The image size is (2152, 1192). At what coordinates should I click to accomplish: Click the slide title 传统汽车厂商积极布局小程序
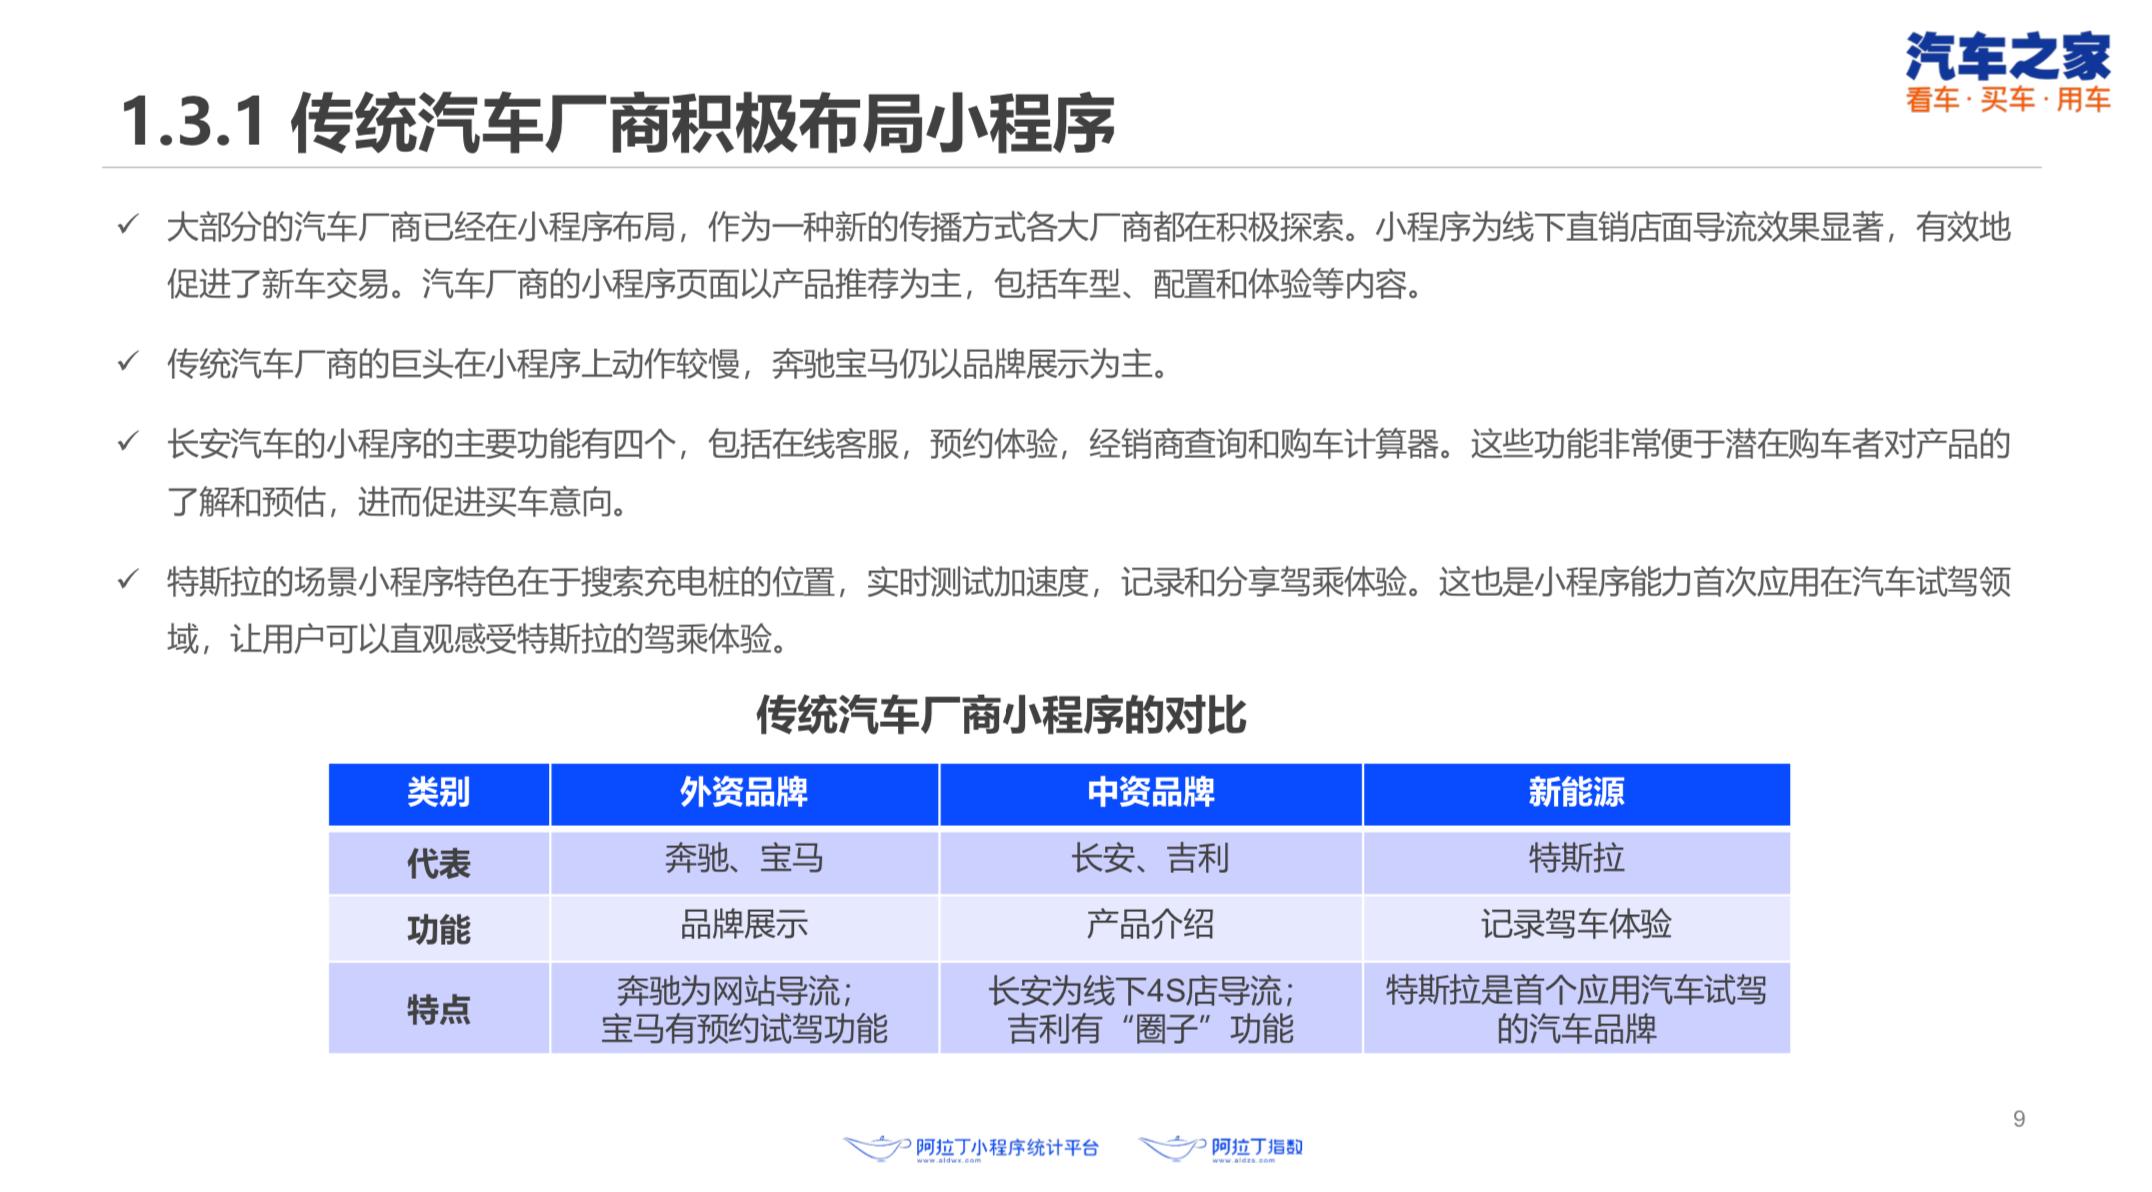coord(617,124)
